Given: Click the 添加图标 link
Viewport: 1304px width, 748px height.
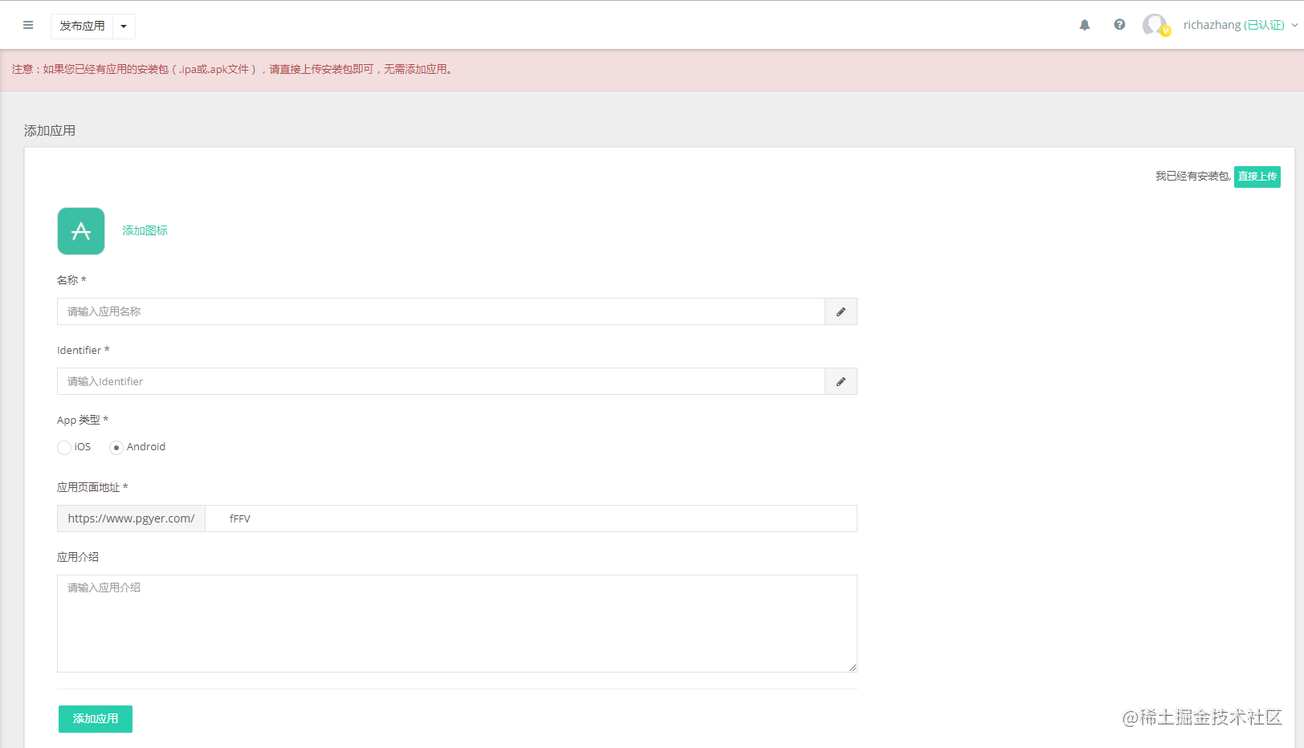Looking at the screenshot, I should coord(145,231).
